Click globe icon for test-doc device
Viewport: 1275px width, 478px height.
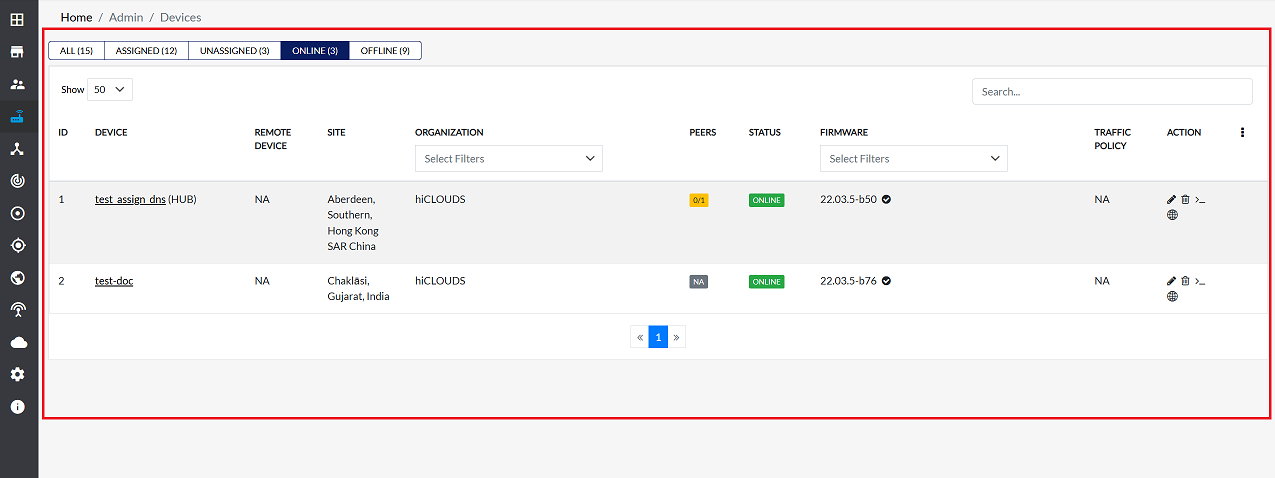point(1172,296)
